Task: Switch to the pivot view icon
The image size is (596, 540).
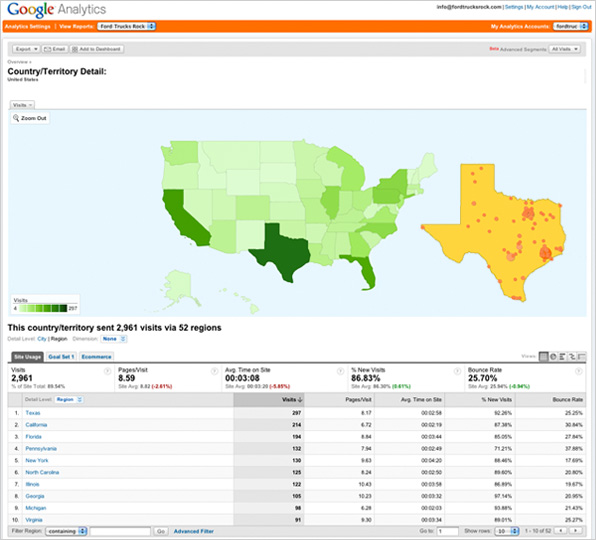Action: click(581, 356)
